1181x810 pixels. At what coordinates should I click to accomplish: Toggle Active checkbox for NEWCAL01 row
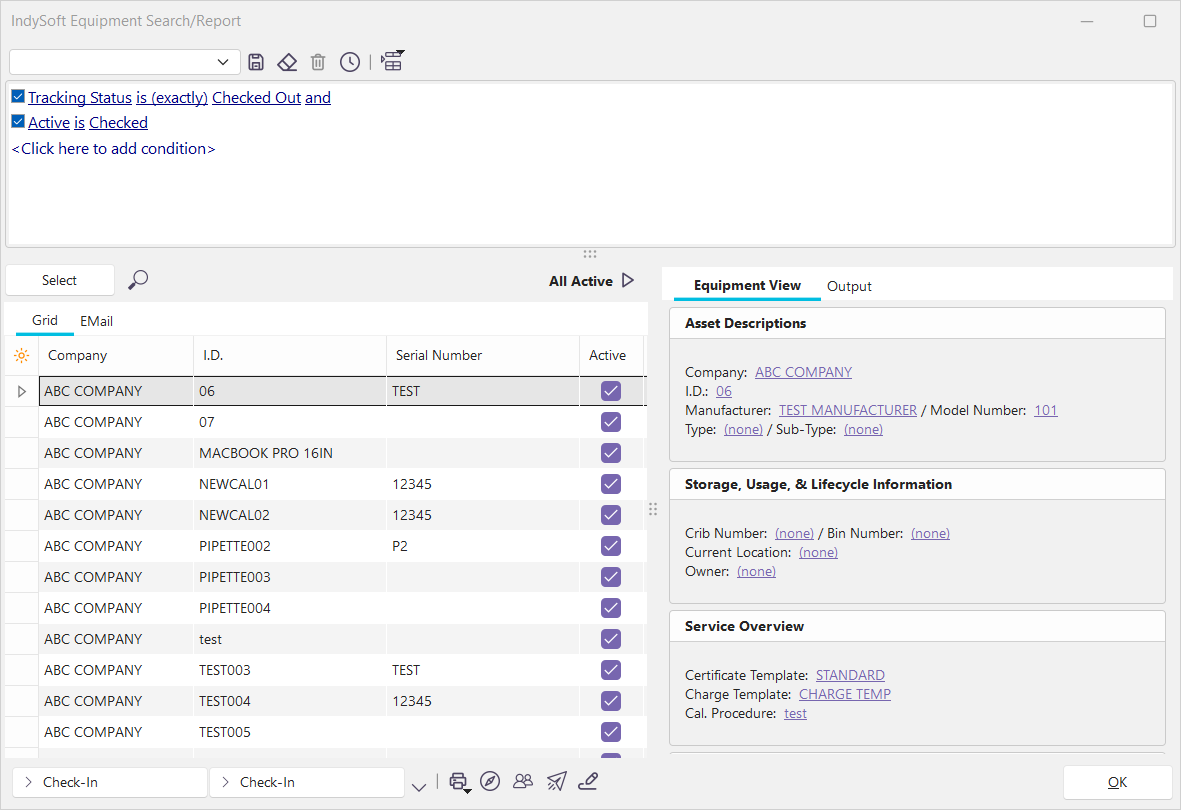[611, 484]
